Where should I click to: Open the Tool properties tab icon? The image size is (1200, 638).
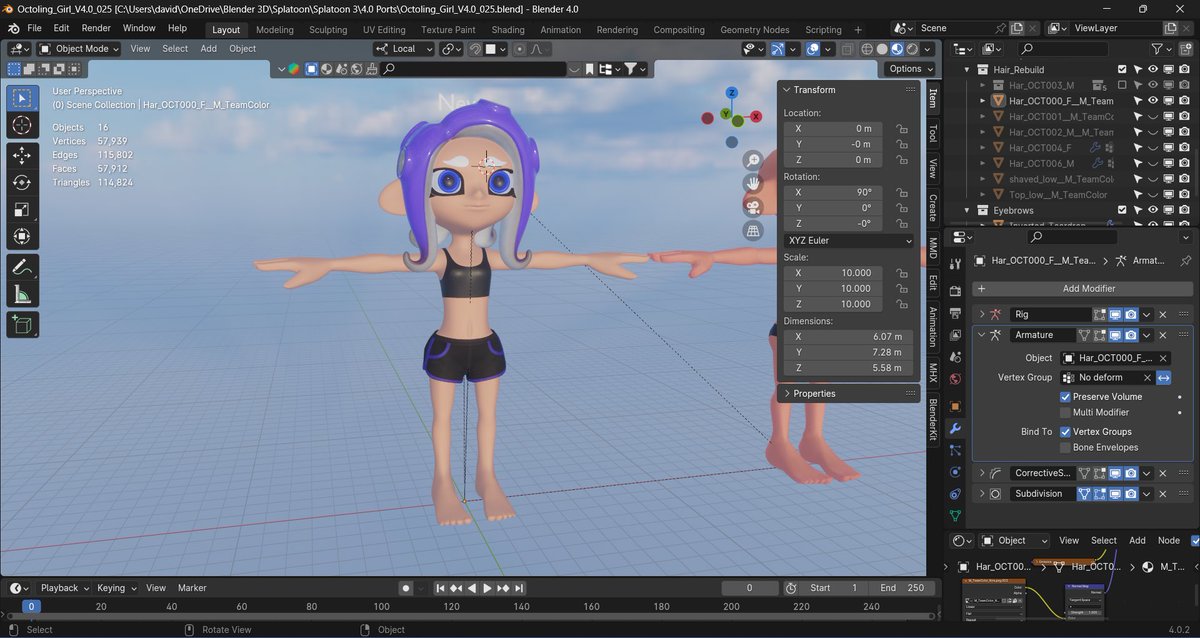pyautogui.click(x=955, y=262)
